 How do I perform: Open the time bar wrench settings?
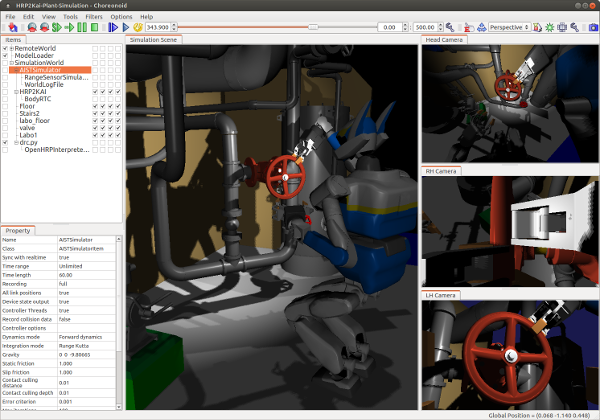448,27
